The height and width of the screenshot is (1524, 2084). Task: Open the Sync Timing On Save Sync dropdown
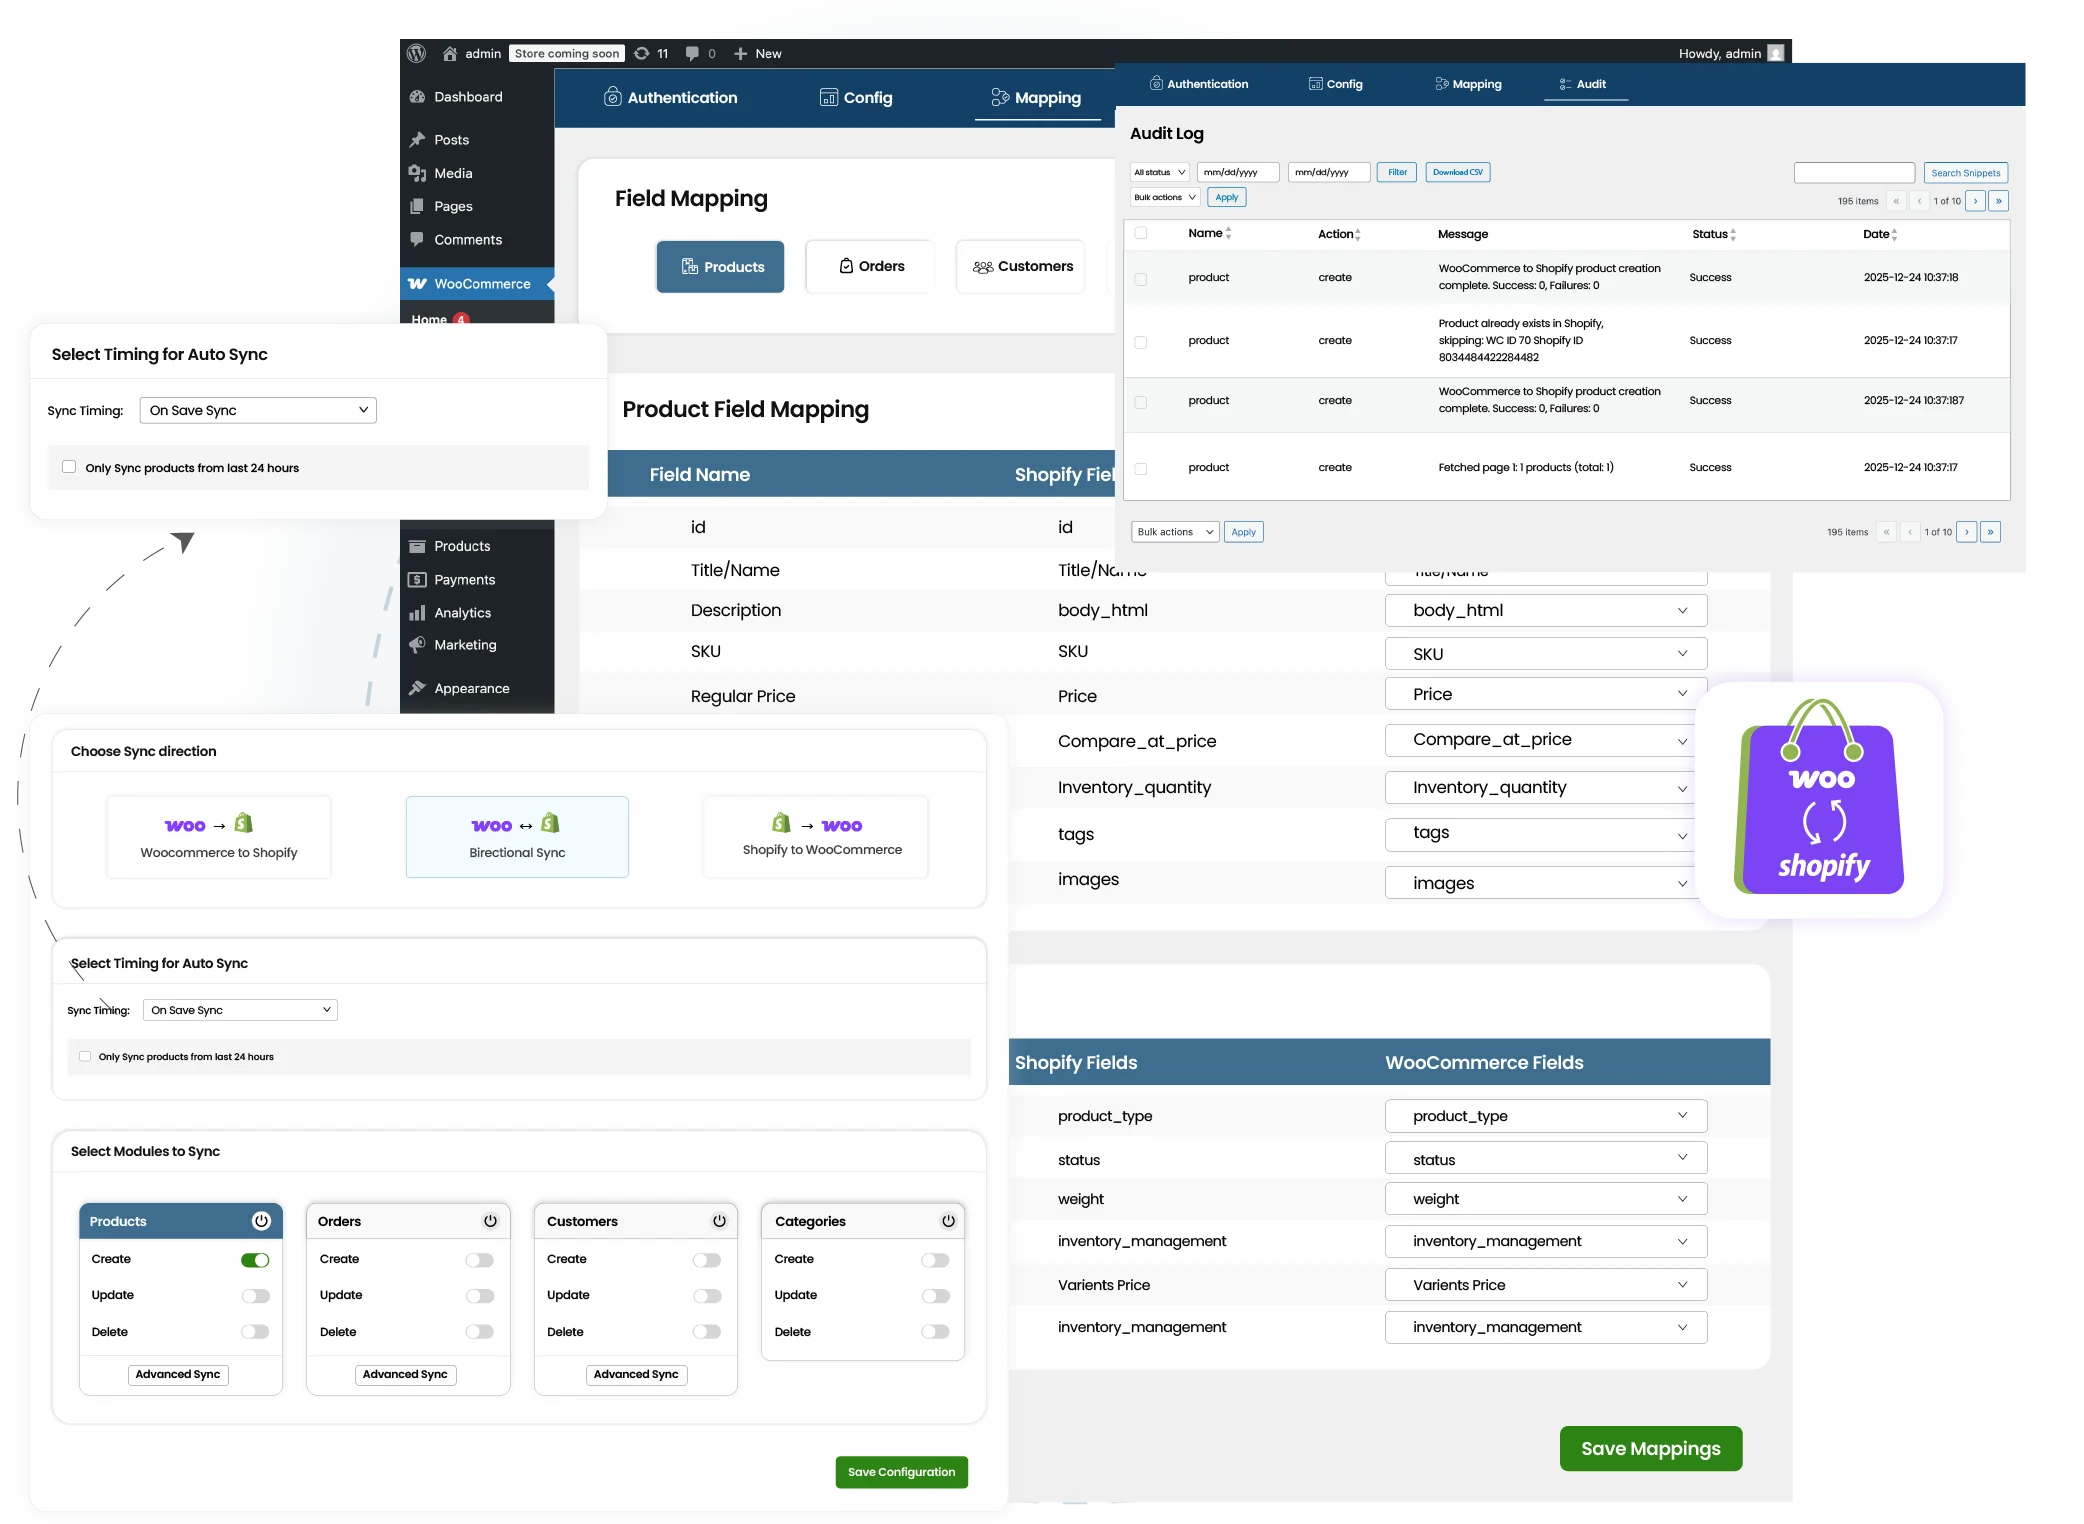point(258,410)
